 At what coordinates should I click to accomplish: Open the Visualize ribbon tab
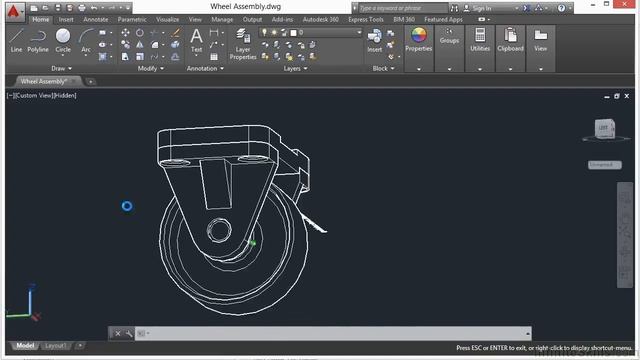tap(167, 19)
